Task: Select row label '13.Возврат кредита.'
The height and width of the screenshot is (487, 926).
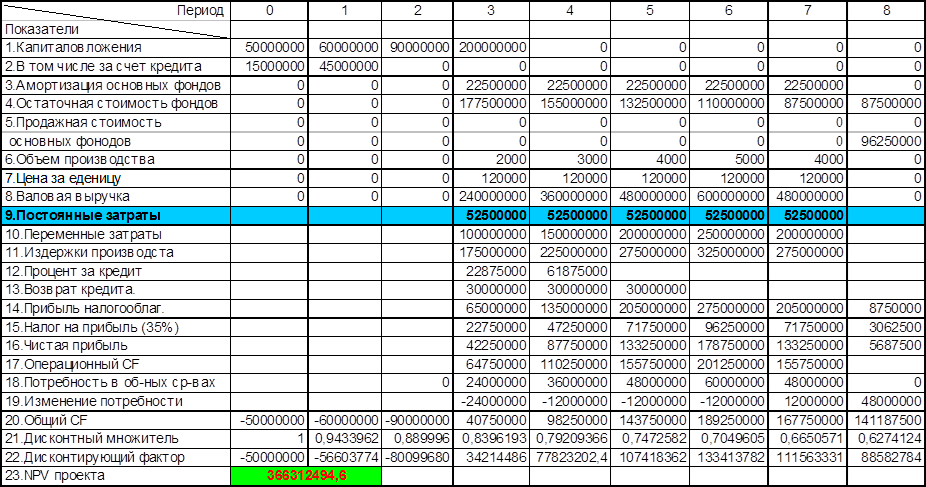Action: 70,290
